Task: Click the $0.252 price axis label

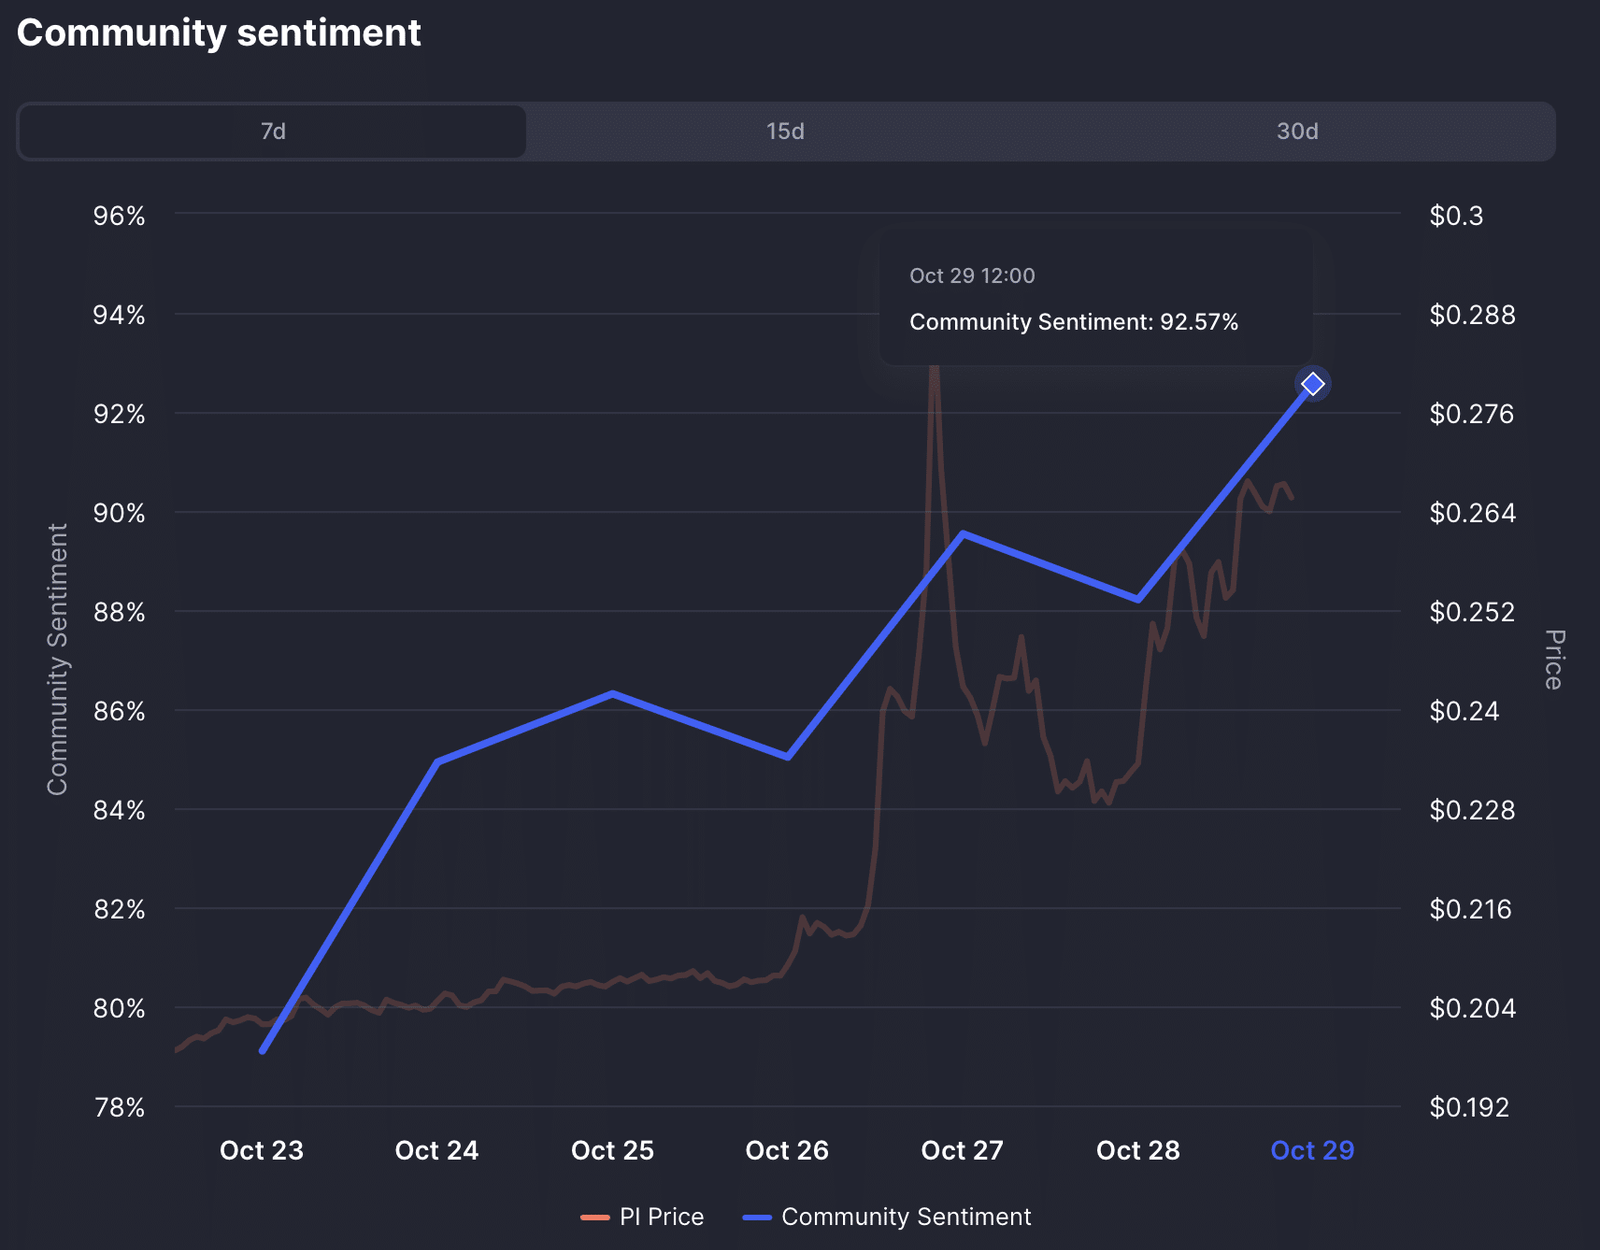Action: [x=1472, y=612]
